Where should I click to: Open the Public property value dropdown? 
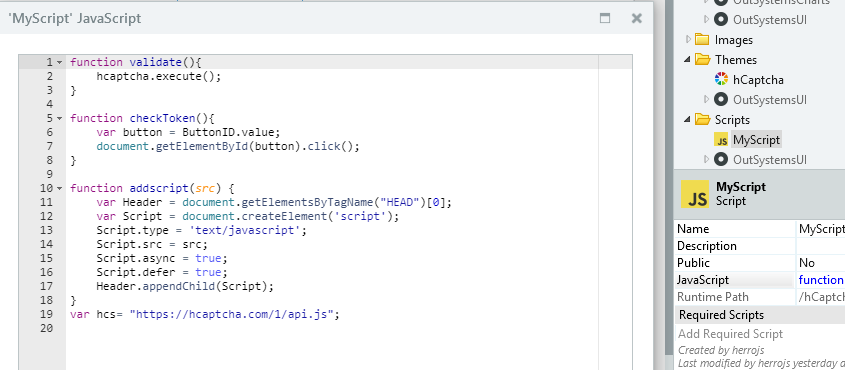[821, 263]
